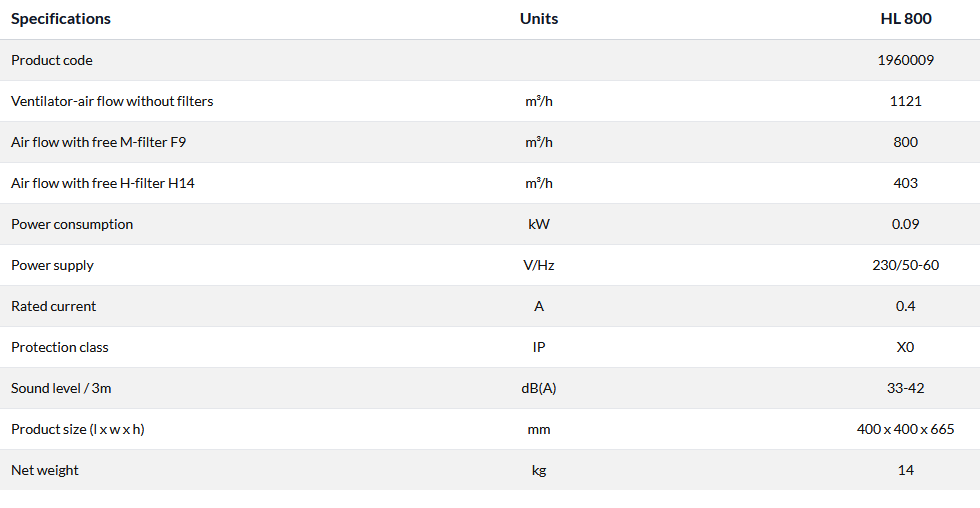Click the 800 air flow value
Viewport: 980px width, 508px height.
905,142
